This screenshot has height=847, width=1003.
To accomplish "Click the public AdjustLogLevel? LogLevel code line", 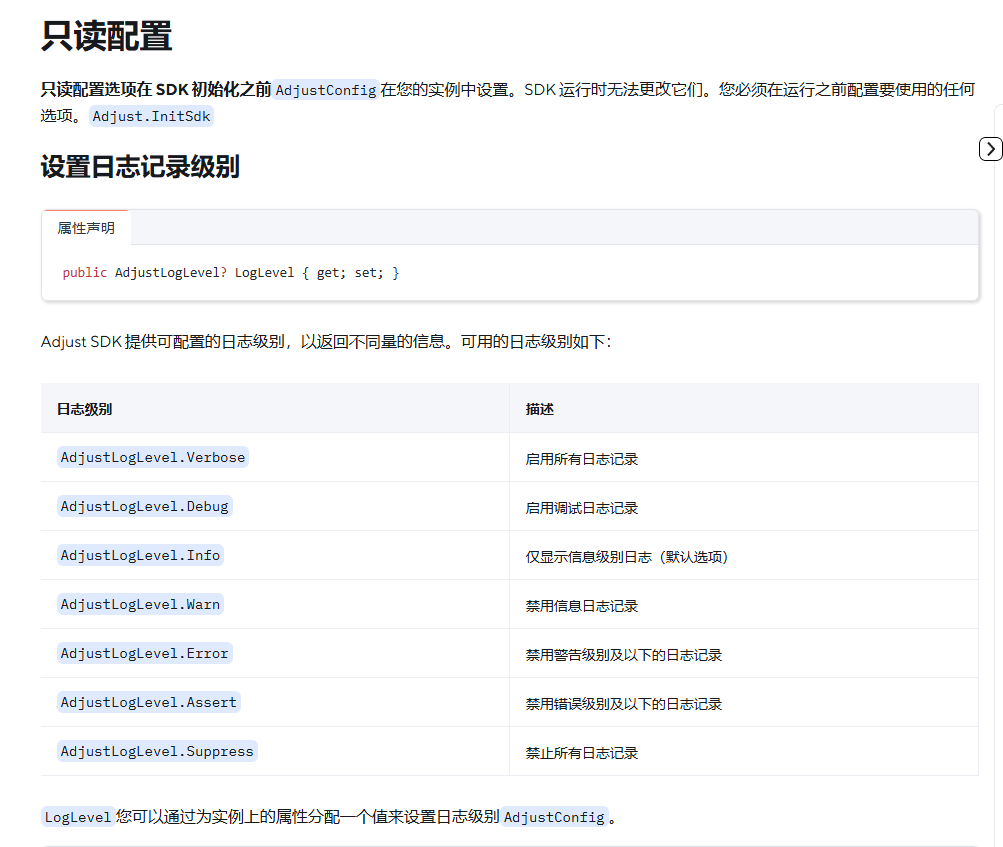I will (231, 273).
